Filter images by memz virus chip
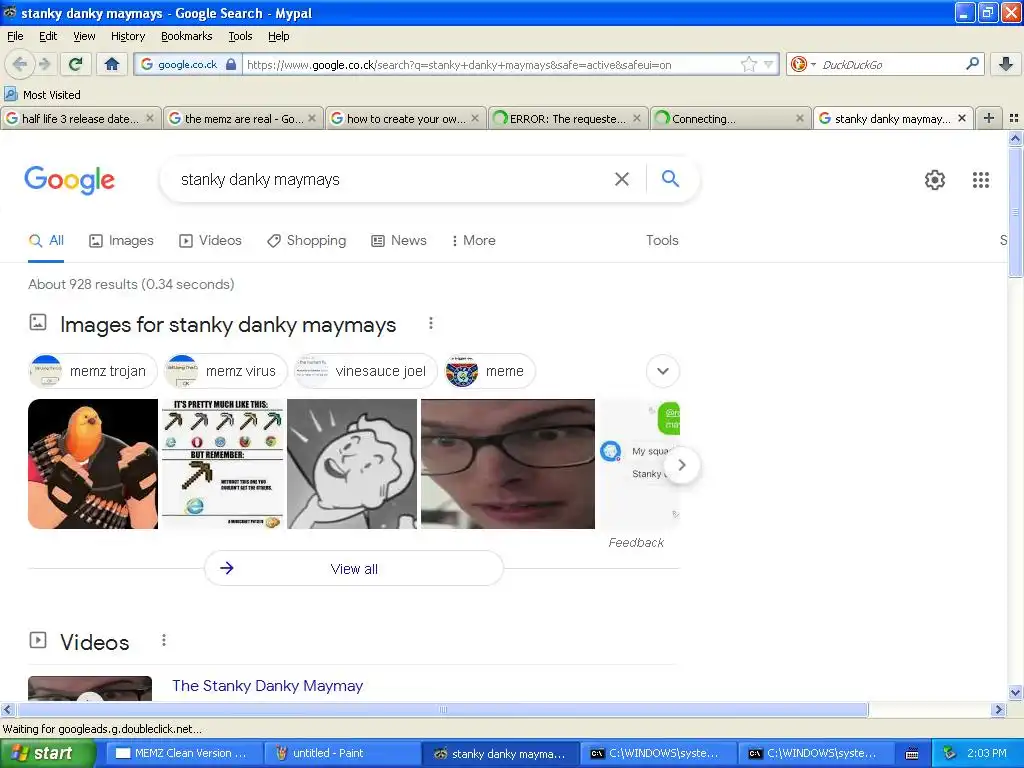Image resolution: width=1024 pixels, height=768 pixels. (x=225, y=371)
